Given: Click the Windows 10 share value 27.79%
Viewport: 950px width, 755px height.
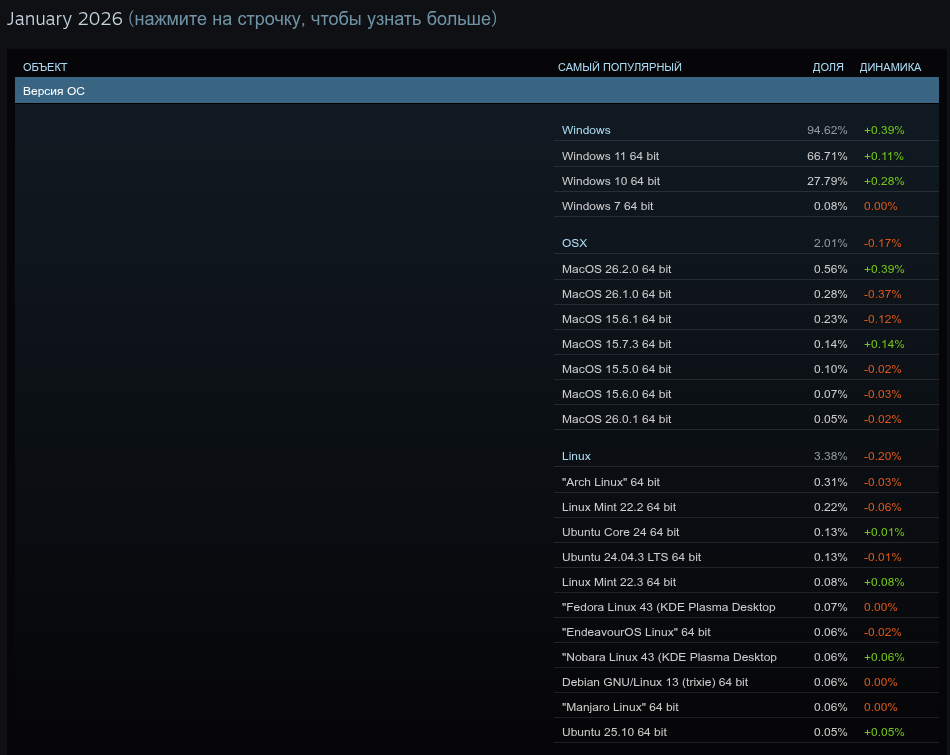Looking at the screenshot, I should (x=827, y=181).
